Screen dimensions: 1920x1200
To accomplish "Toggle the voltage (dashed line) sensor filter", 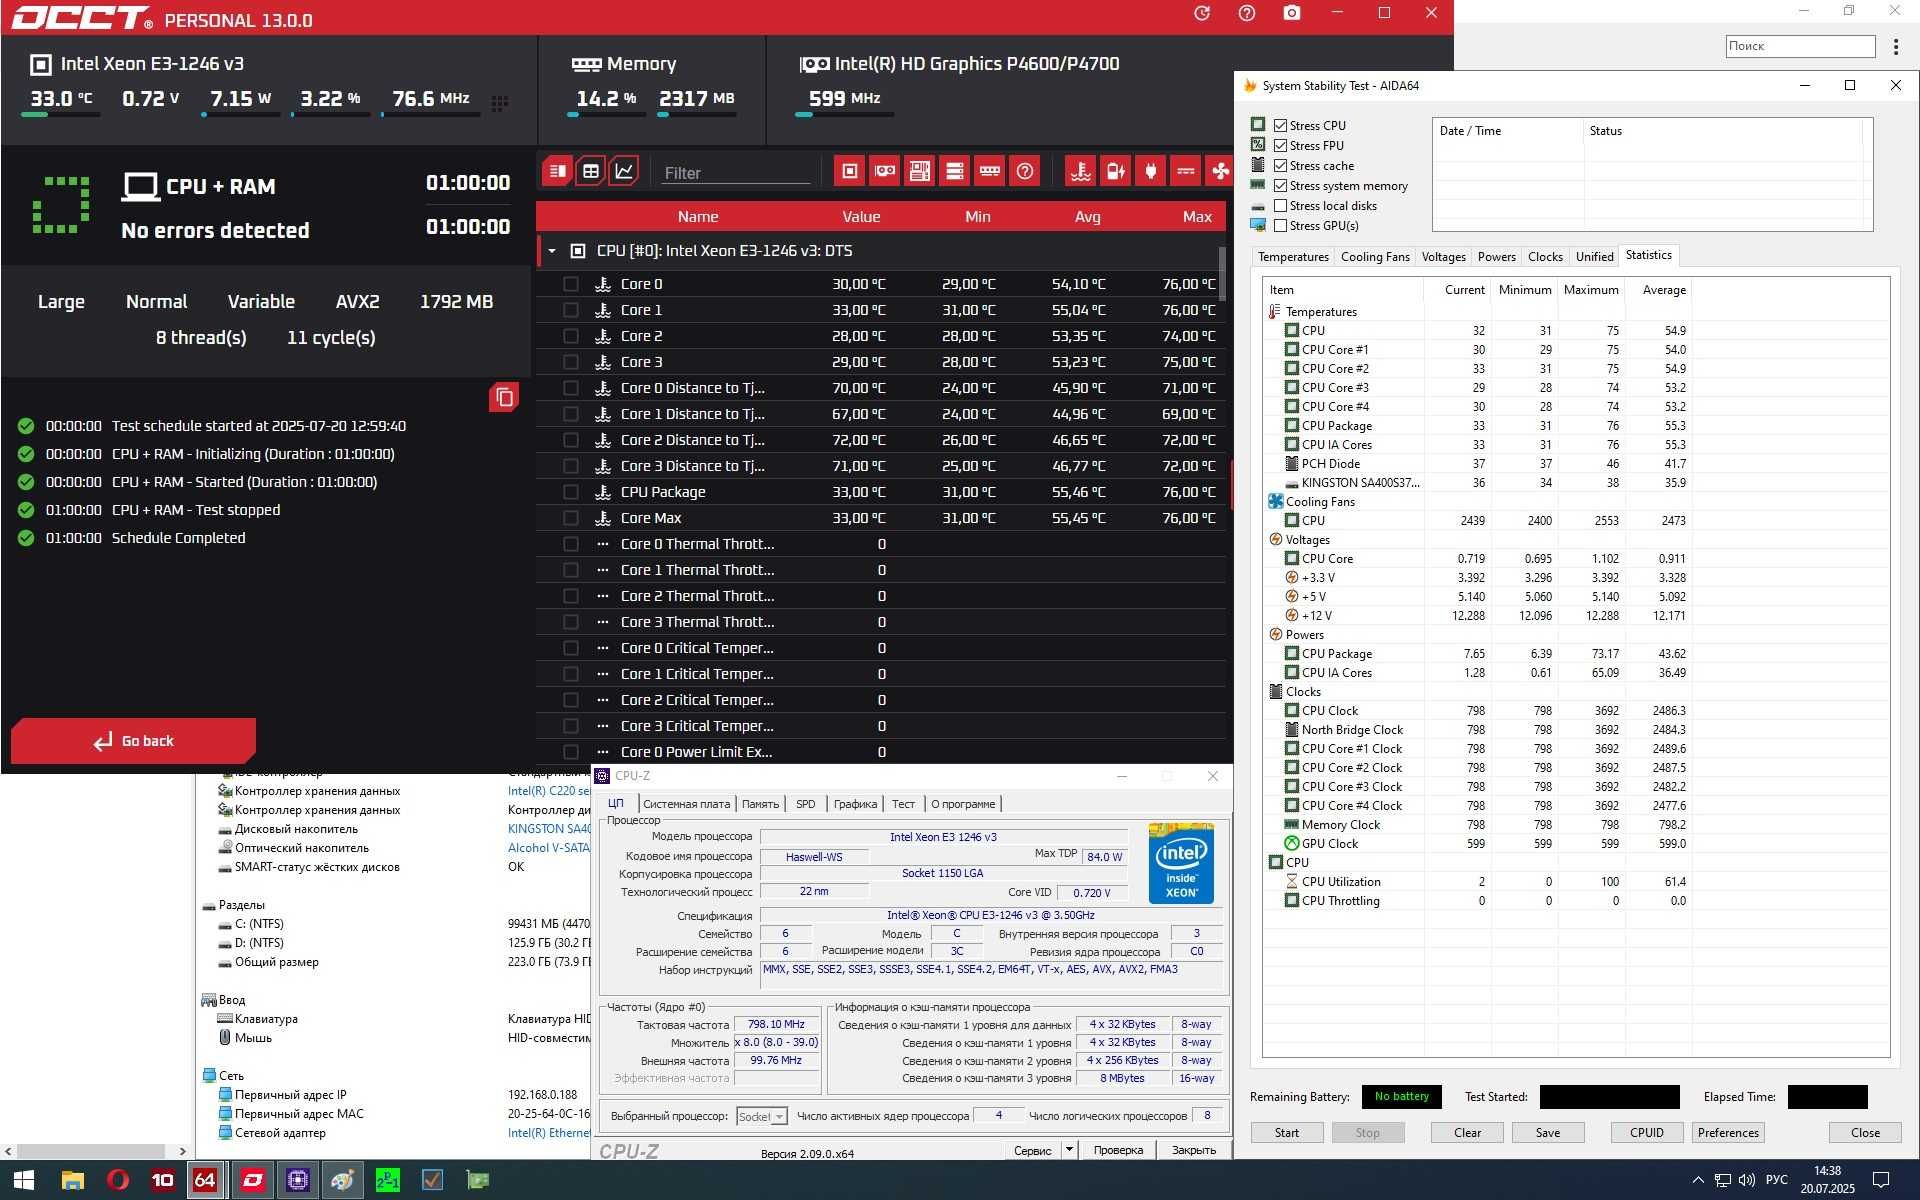I will point(1186,171).
